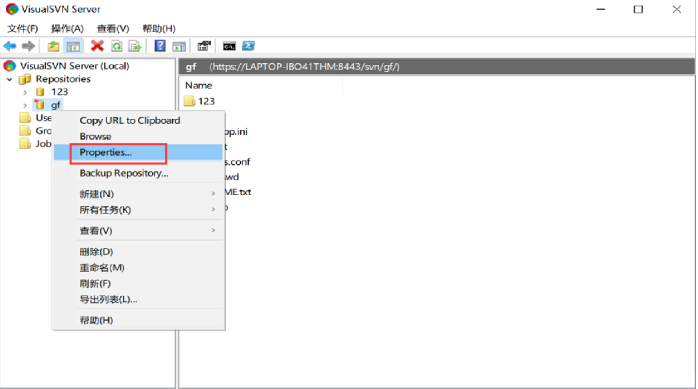This screenshot has height=389, width=698.
Task: Minimize the VisualSVN Server window
Action: coord(601,9)
